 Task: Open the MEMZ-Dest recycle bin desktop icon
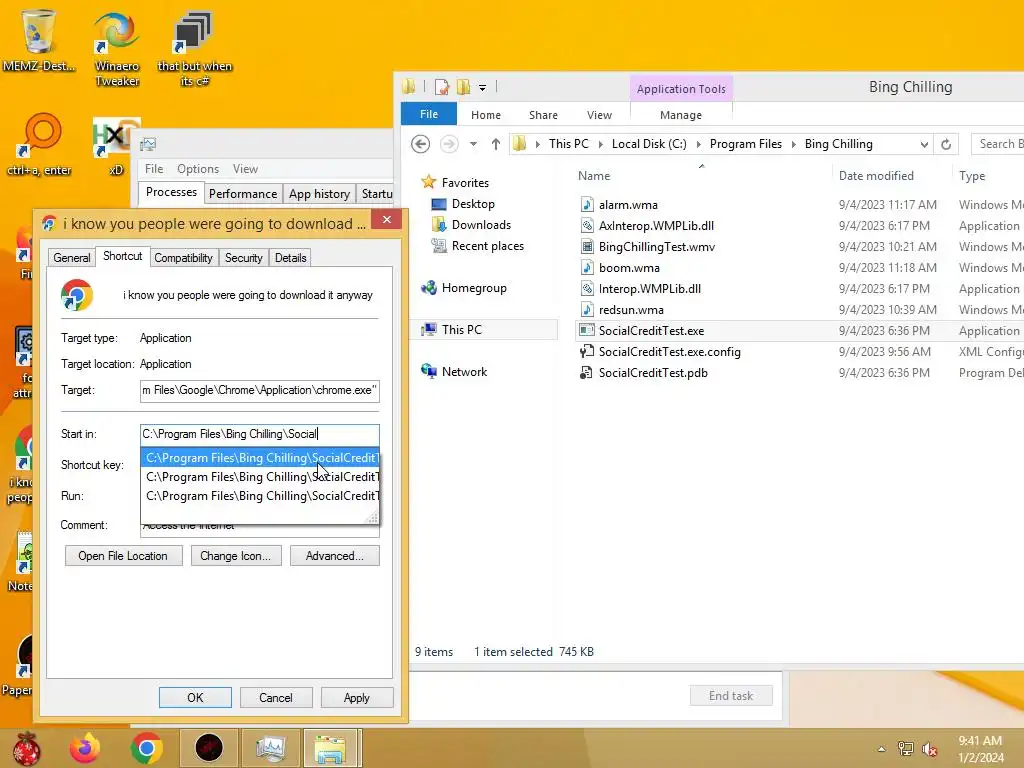(38, 39)
